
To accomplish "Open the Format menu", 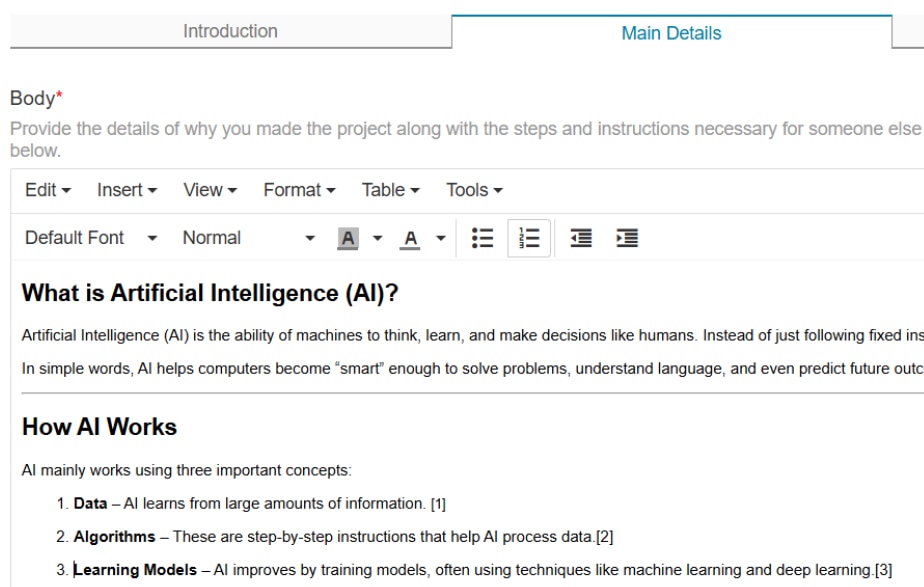I will click(x=299, y=190).
